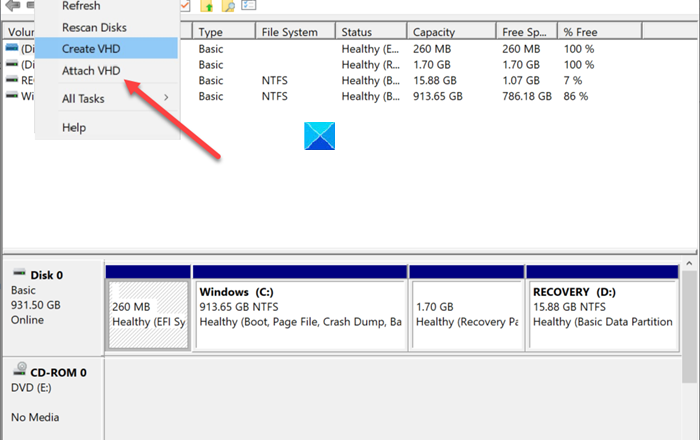Screen dimensions: 700x440
Task: Click NTFS in the 913.65 GB row
Action: click(275, 96)
